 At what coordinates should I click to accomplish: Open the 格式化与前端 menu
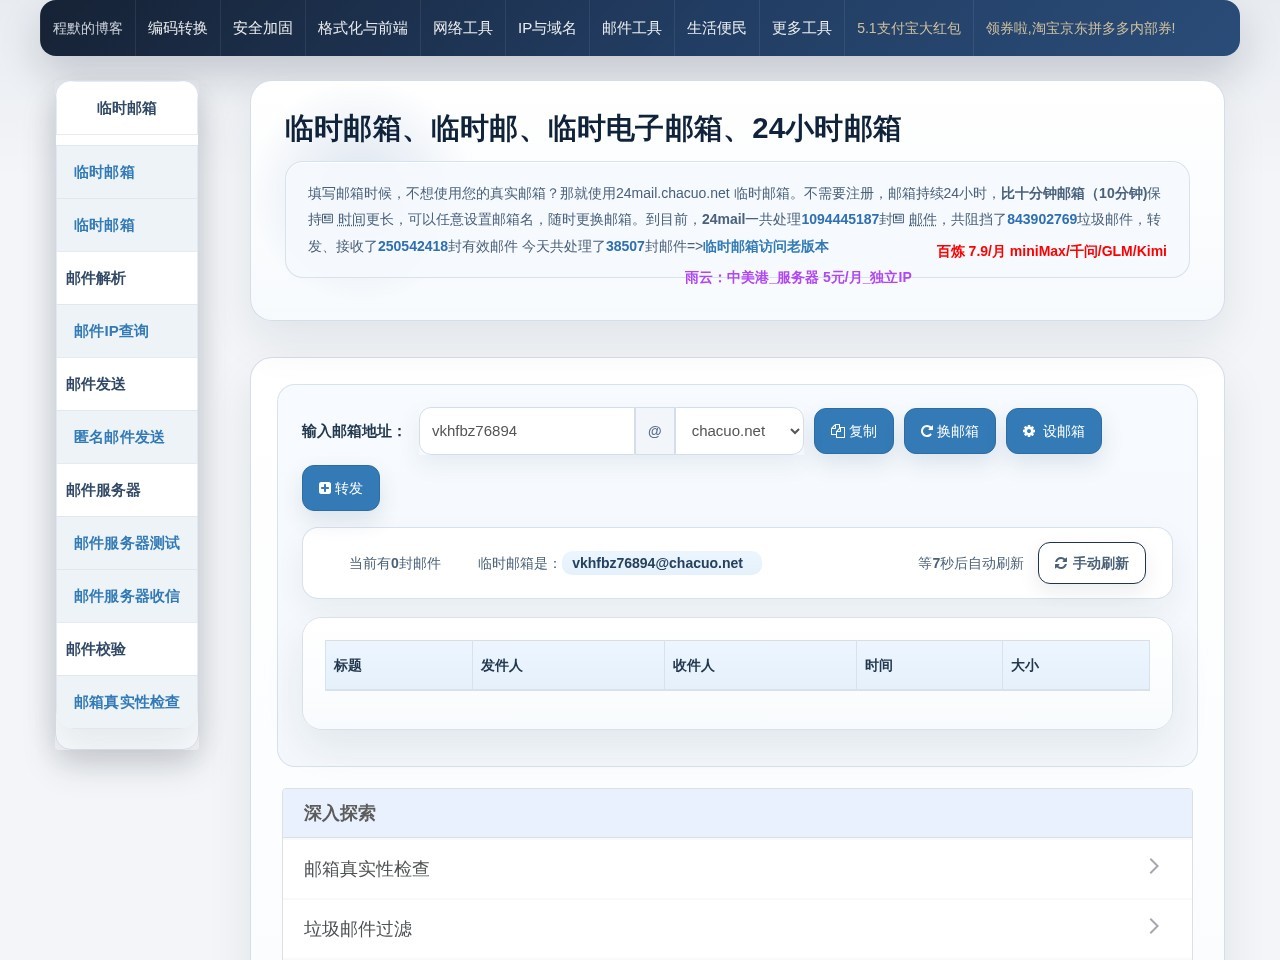click(x=363, y=28)
